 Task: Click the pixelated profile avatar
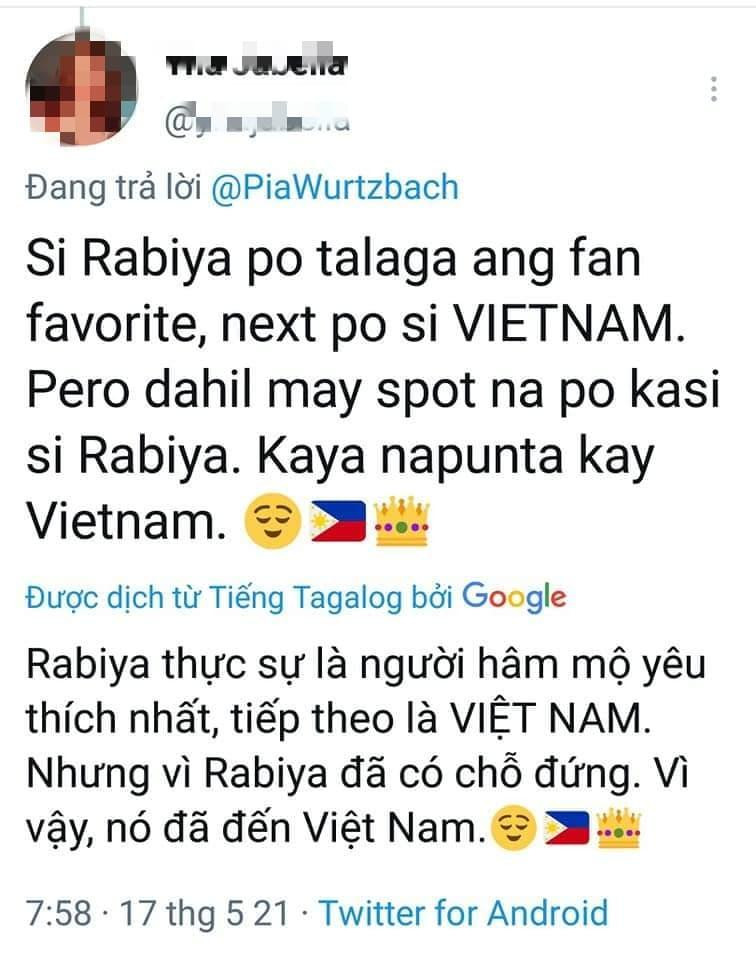click(x=81, y=89)
